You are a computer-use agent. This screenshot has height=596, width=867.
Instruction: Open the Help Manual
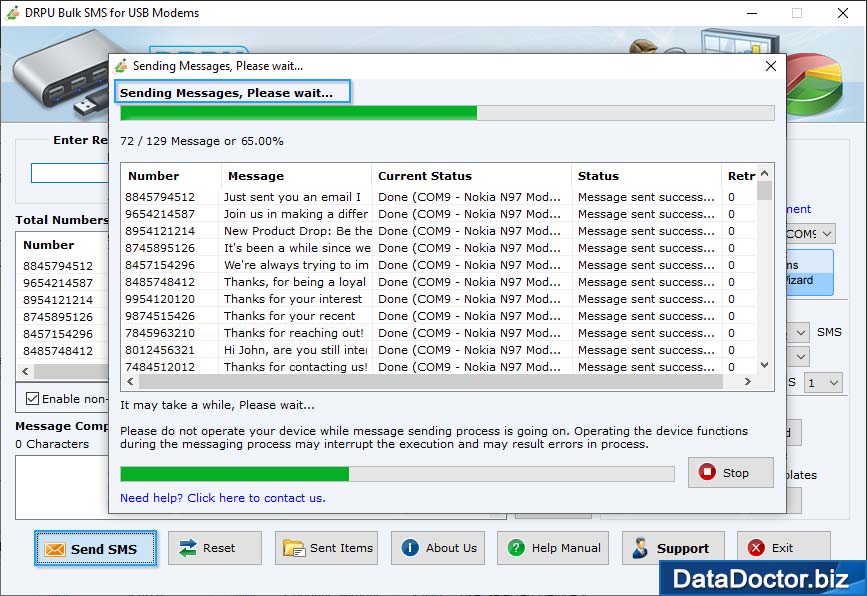coord(553,548)
